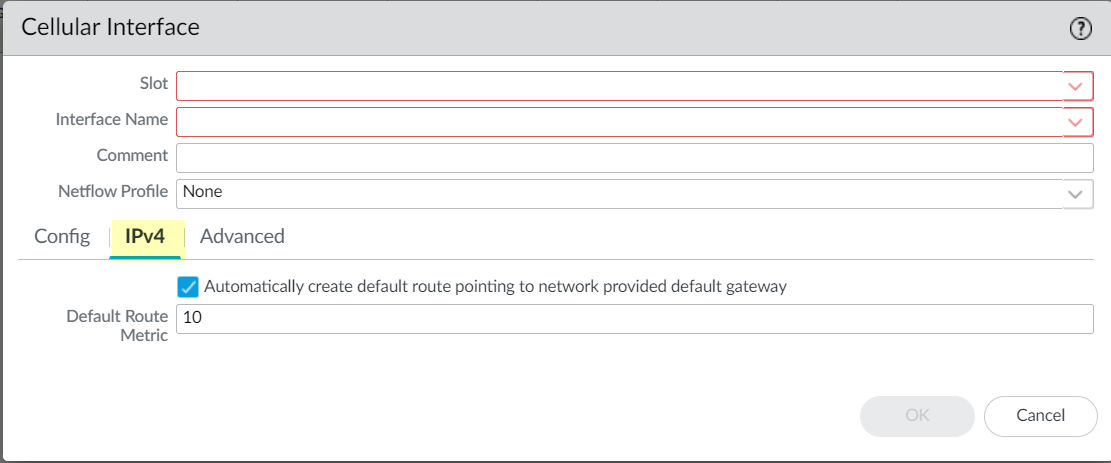Open the Netflow Profile dropdown arrow
Screen dimensions: 1111x463
pyautogui.click(x=1076, y=194)
